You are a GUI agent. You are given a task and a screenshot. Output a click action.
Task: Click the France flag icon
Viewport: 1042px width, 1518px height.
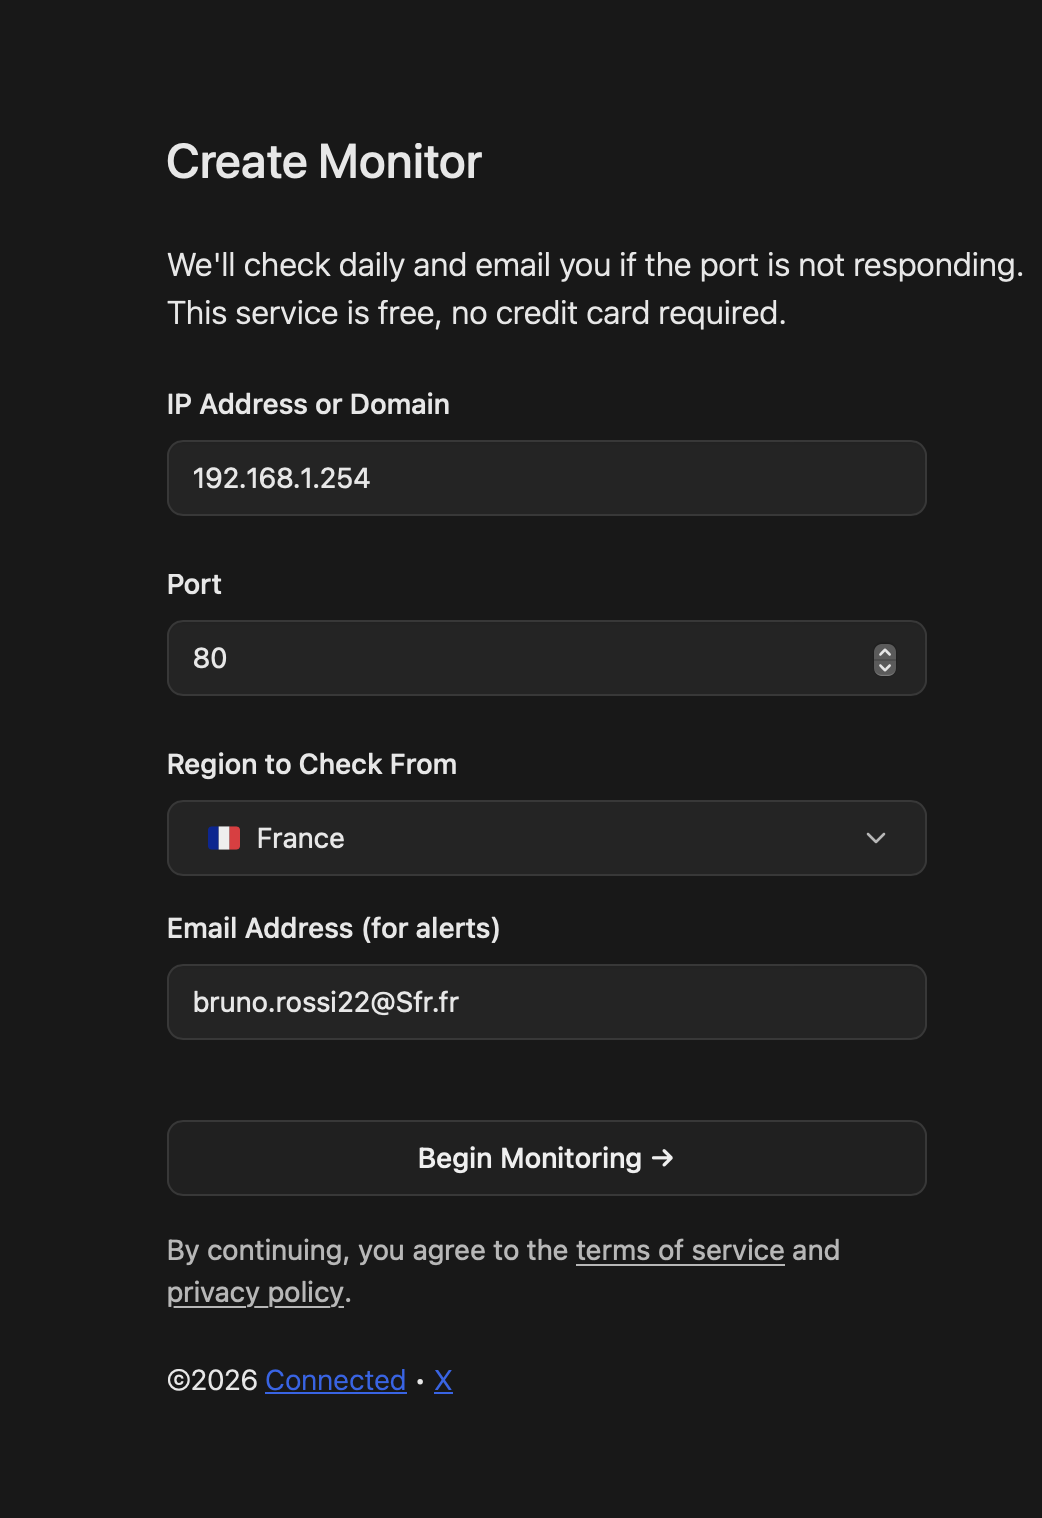tap(224, 838)
